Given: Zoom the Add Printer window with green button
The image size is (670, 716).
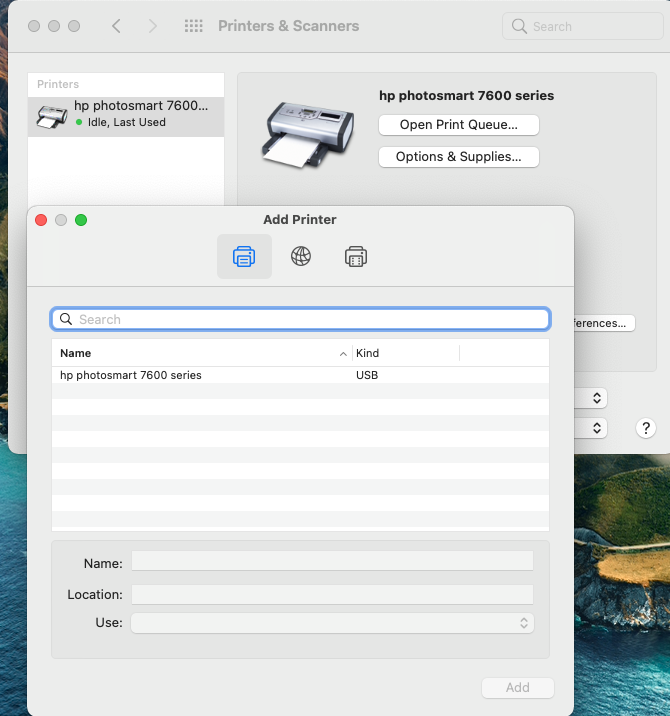Looking at the screenshot, I should click(x=81, y=220).
